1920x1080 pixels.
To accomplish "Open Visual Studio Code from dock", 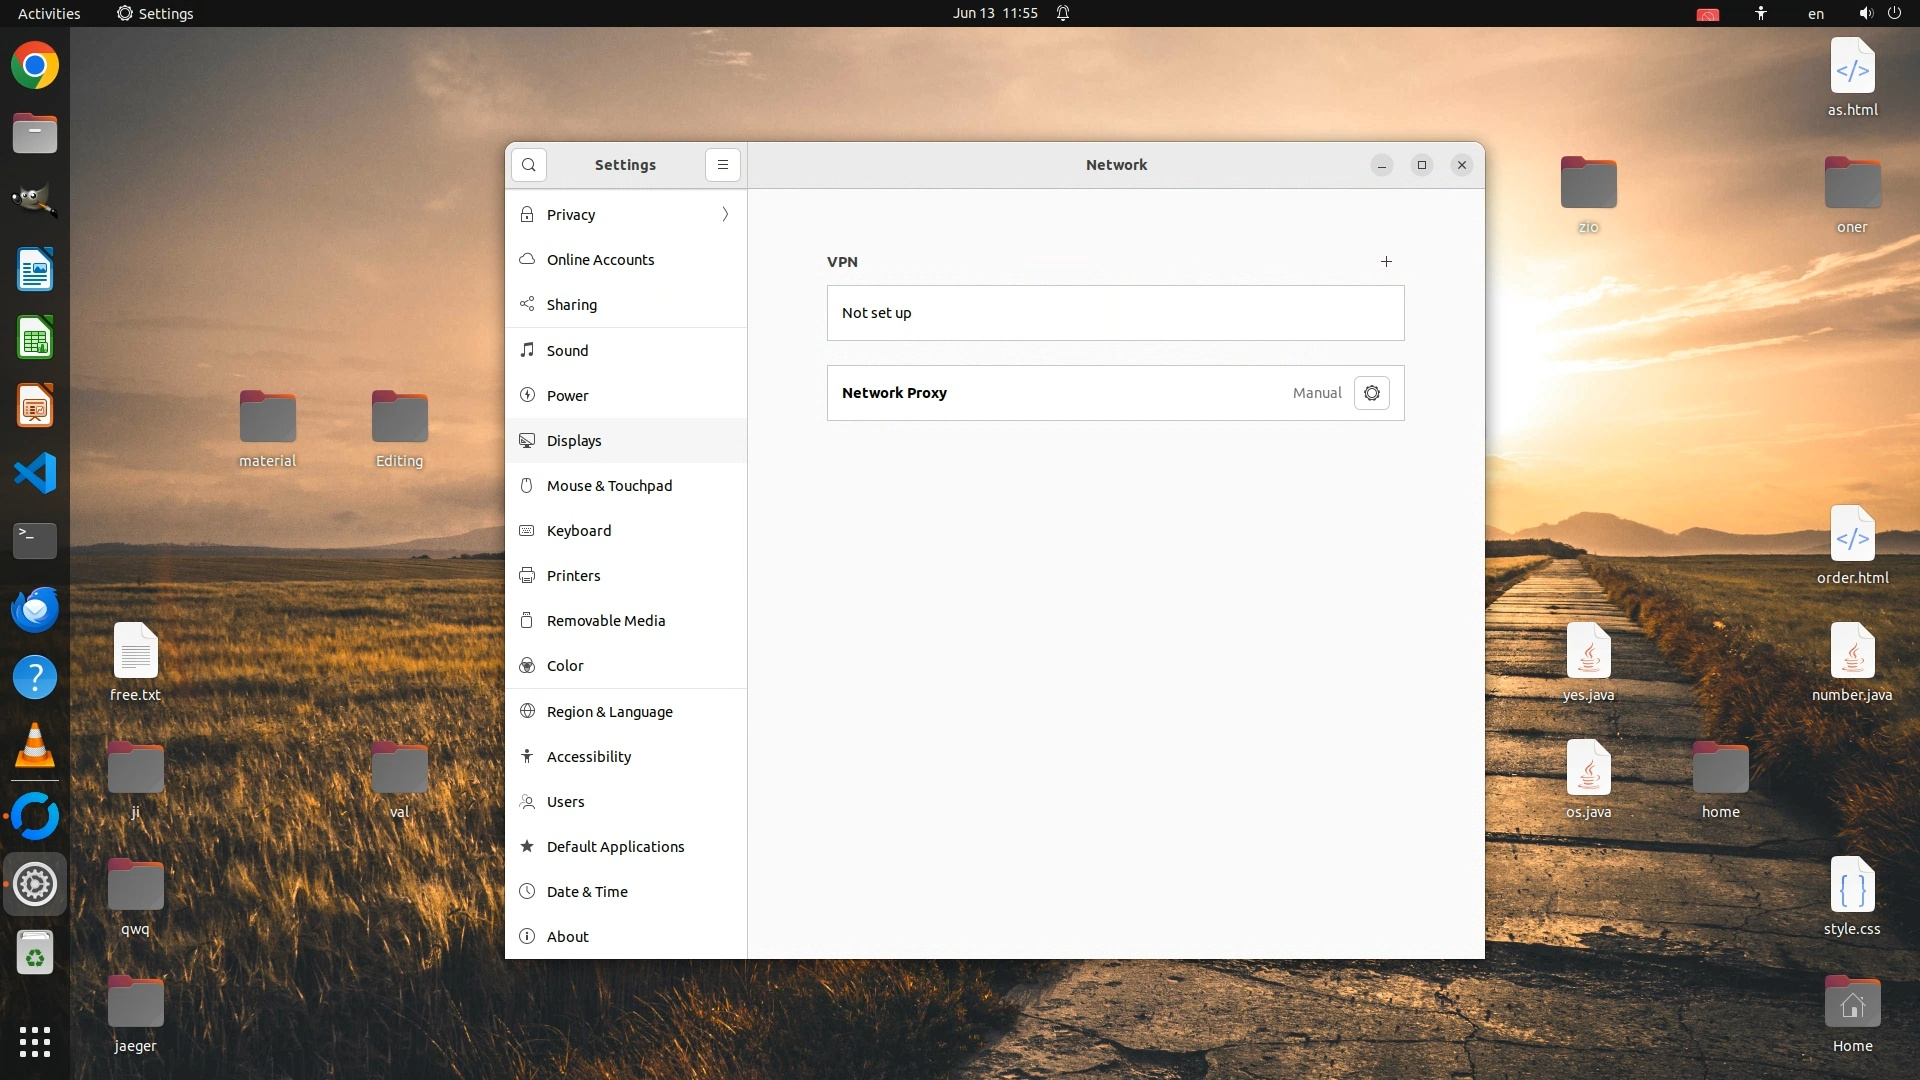I will coord(35,473).
